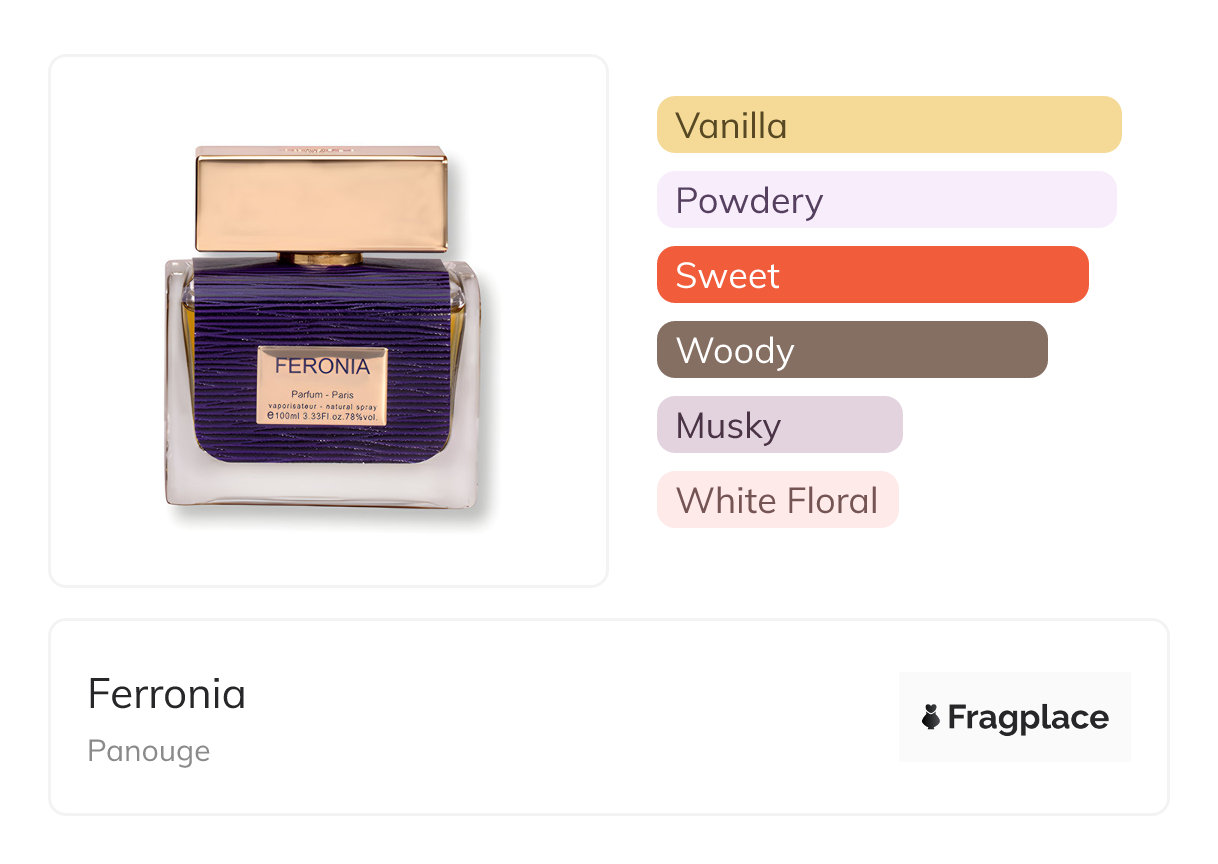Click the Fragplace wordmark text
Screen dimensions: 1218x864
[1028, 717]
